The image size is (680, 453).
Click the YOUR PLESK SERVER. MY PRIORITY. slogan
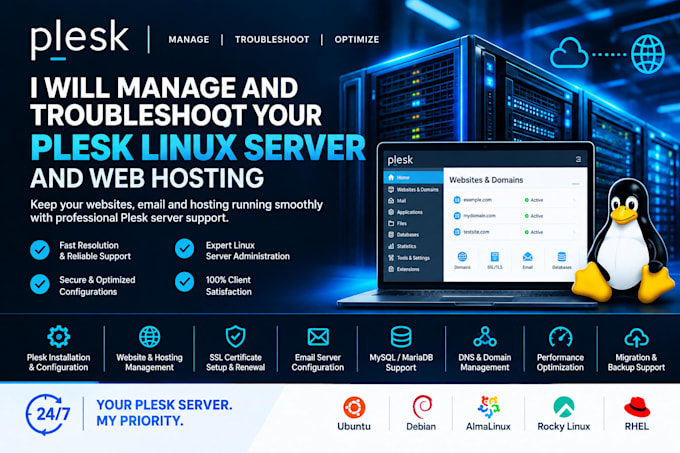[164, 413]
